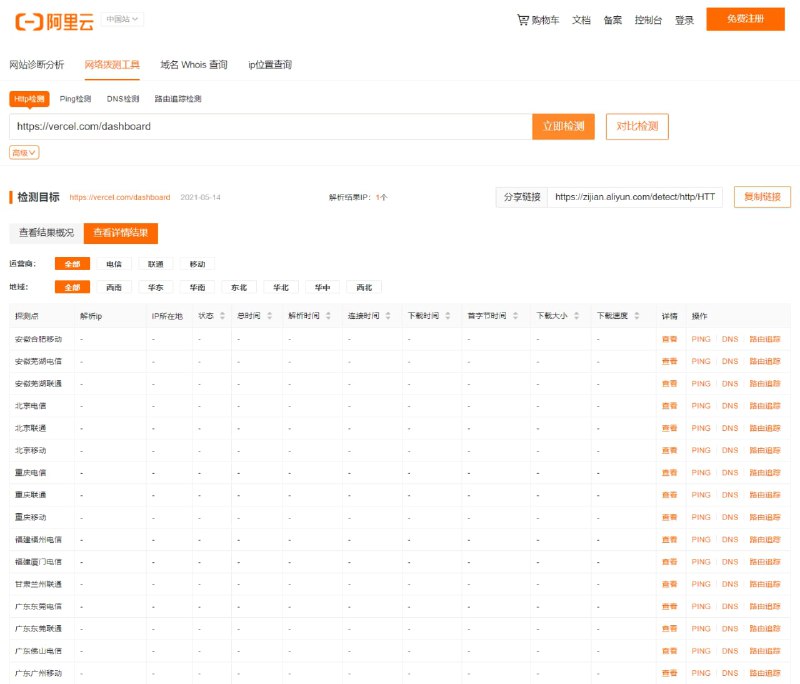Sort by 下载速度 column sort arrows
Screen dimensions: 800x684
(x=637, y=316)
